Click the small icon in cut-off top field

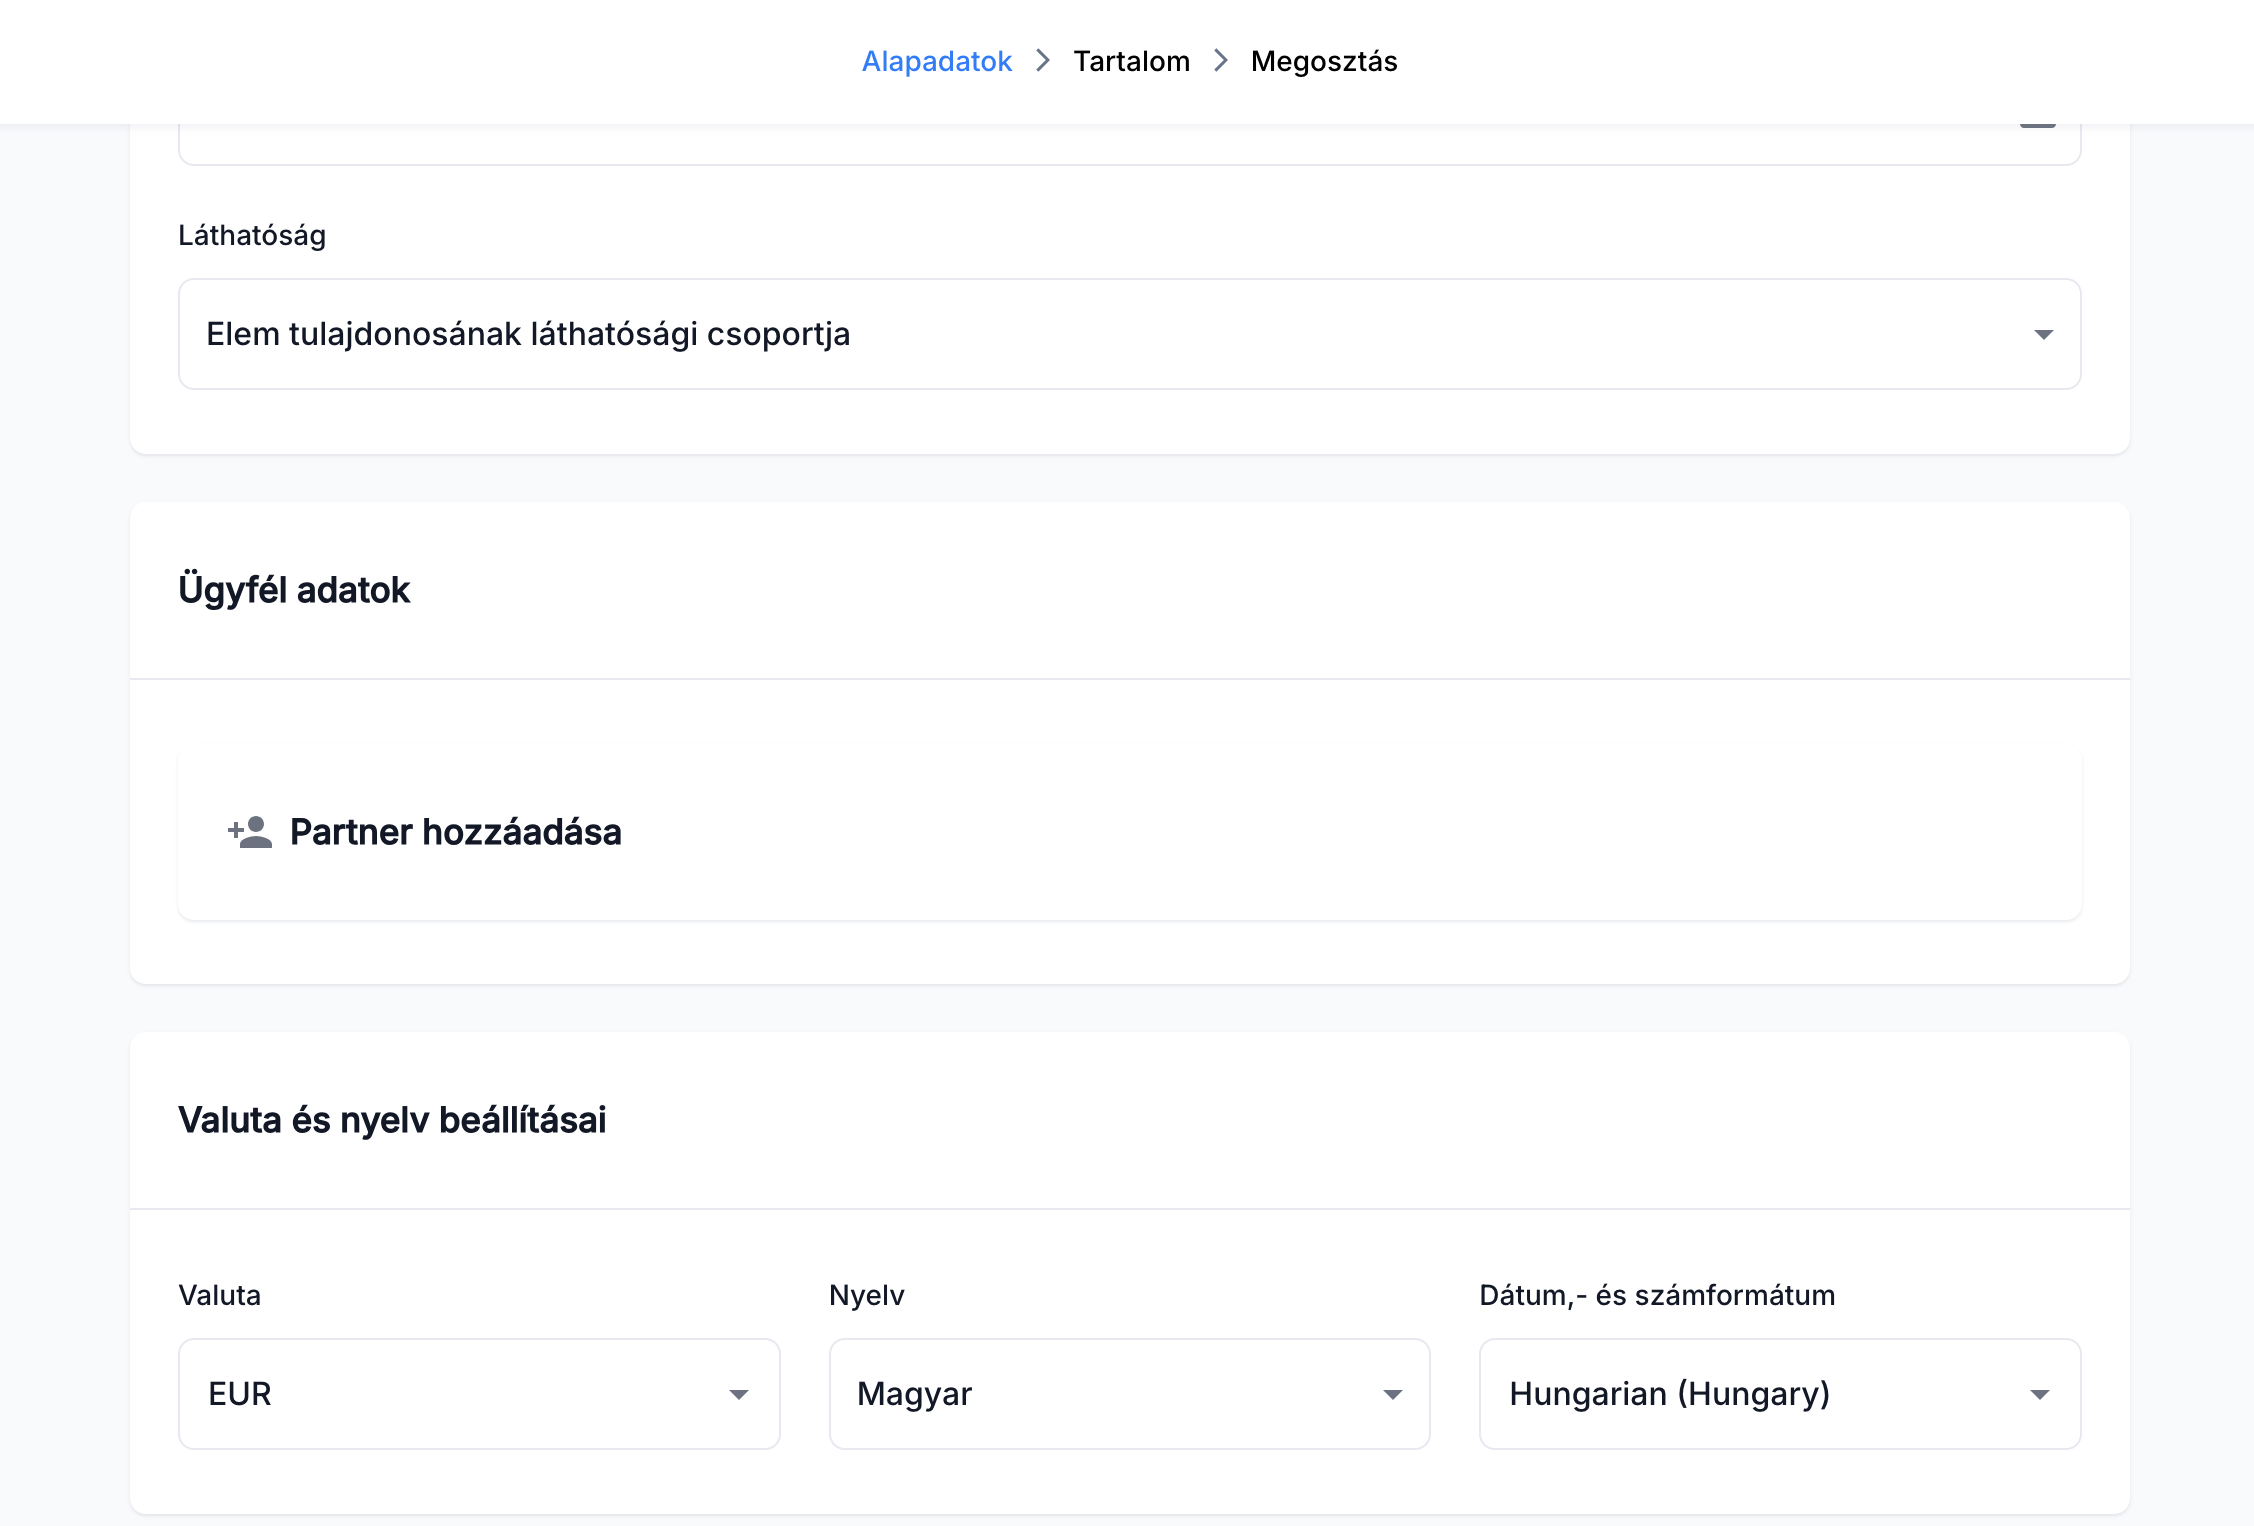coord(2037,128)
